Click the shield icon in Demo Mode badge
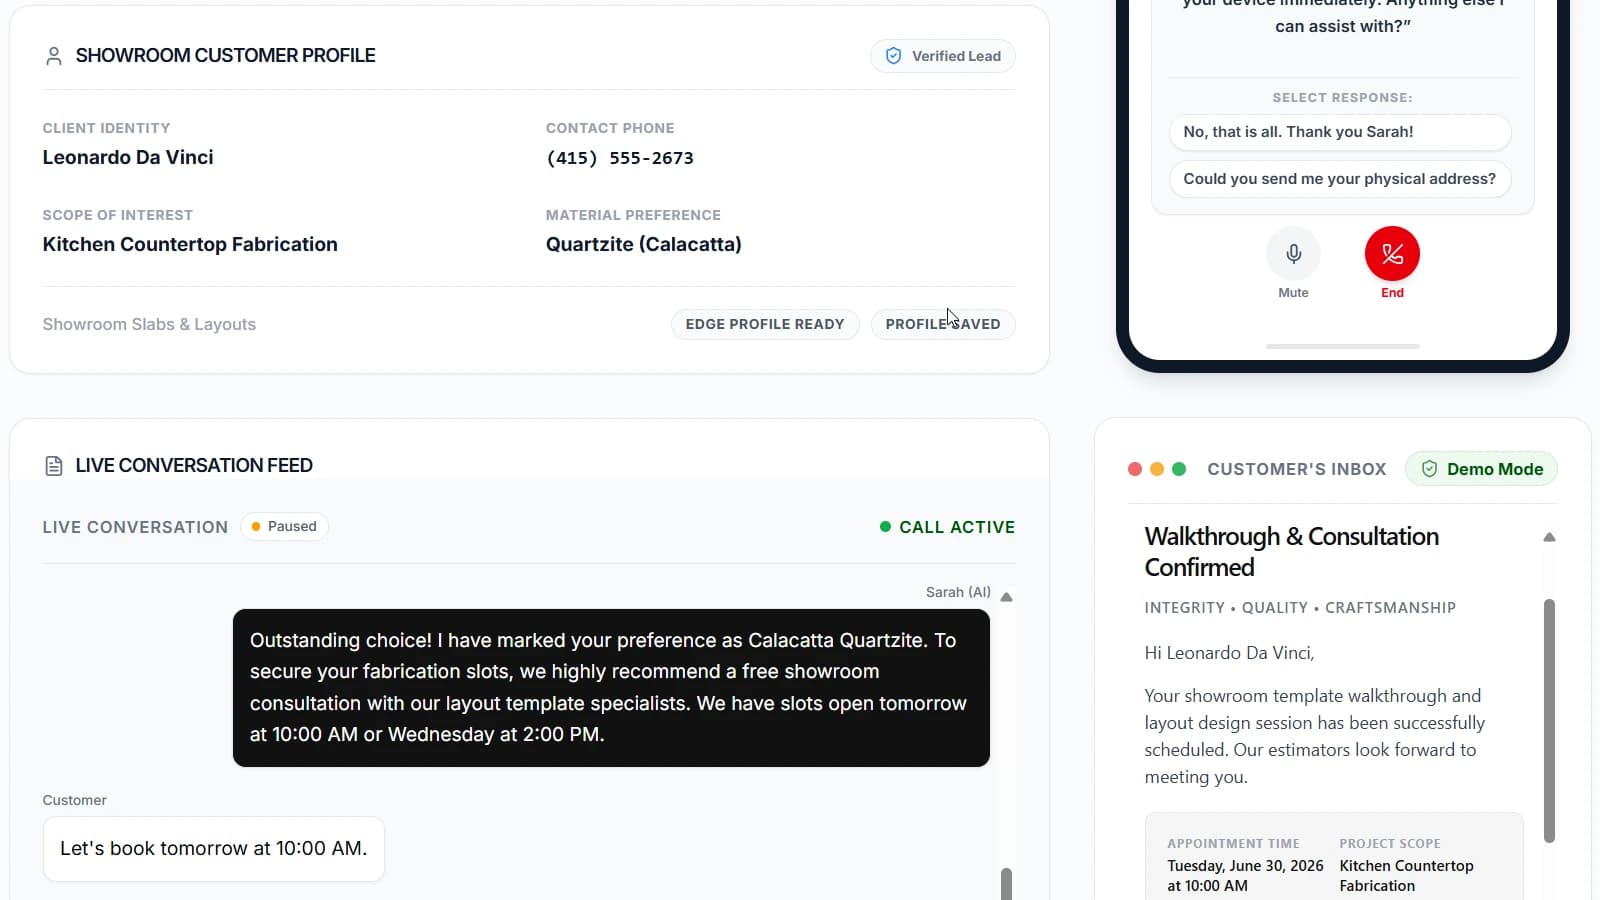The height and width of the screenshot is (900, 1600). [1429, 469]
